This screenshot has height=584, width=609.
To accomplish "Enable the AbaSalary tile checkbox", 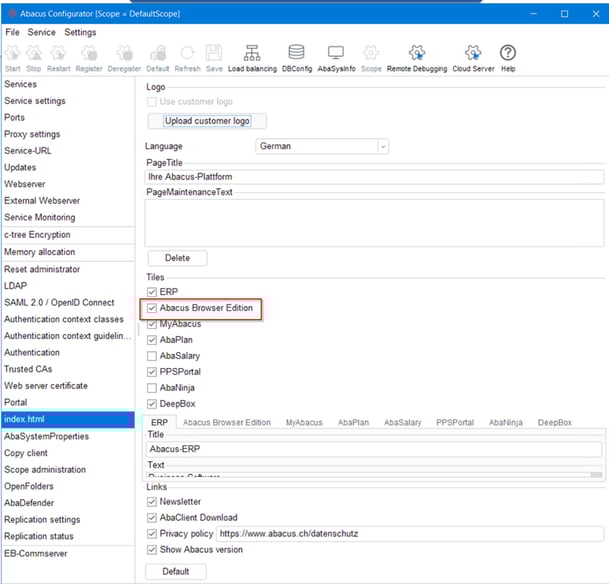I will [152, 356].
